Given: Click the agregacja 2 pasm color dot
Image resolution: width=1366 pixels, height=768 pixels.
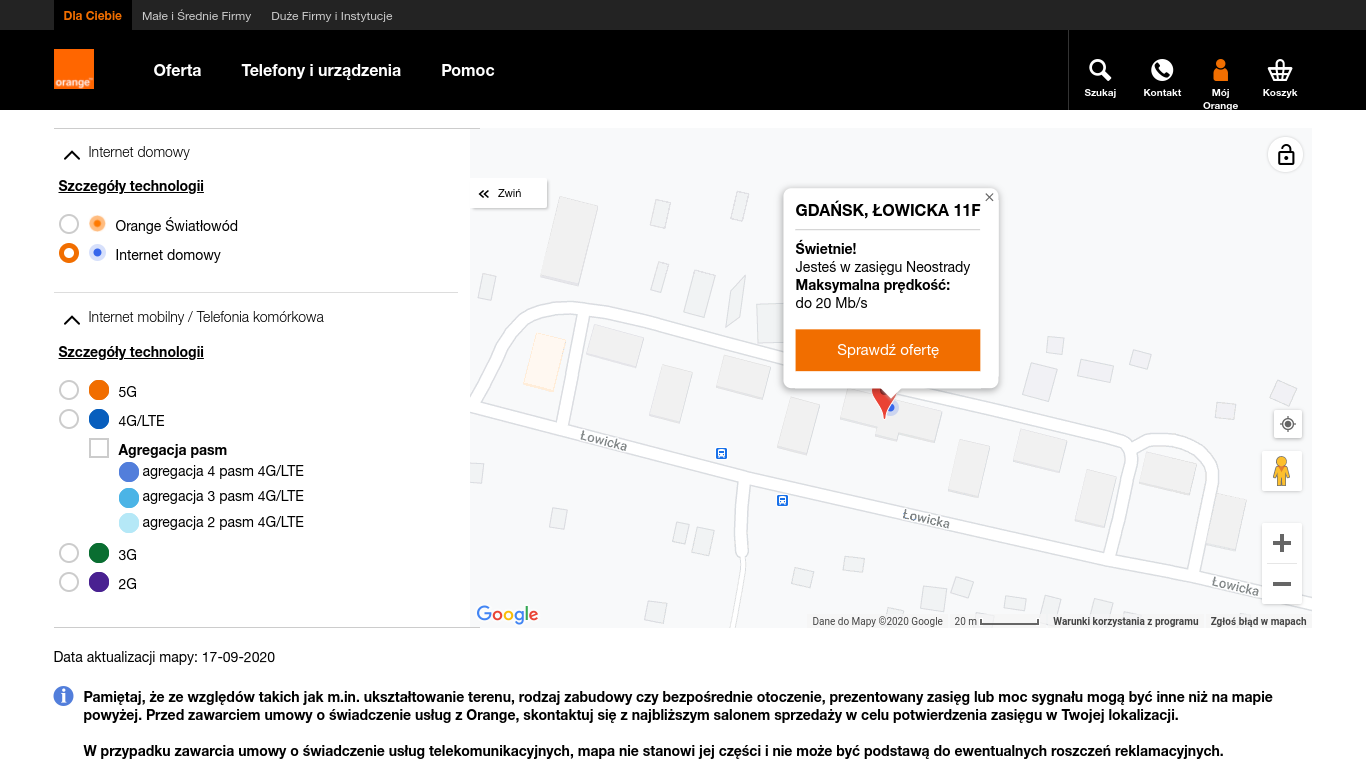Looking at the screenshot, I should tap(127, 522).
